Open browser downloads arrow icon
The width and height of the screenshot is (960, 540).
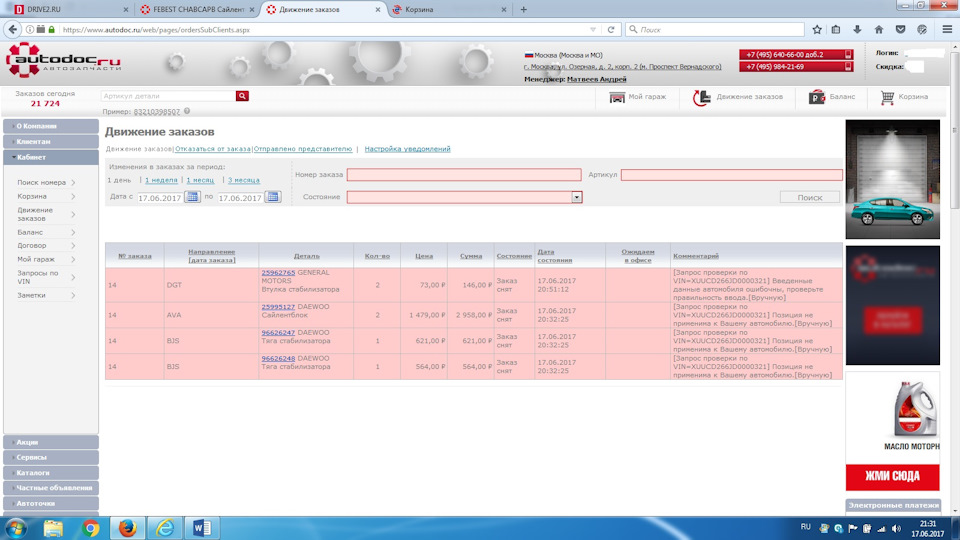857,29
